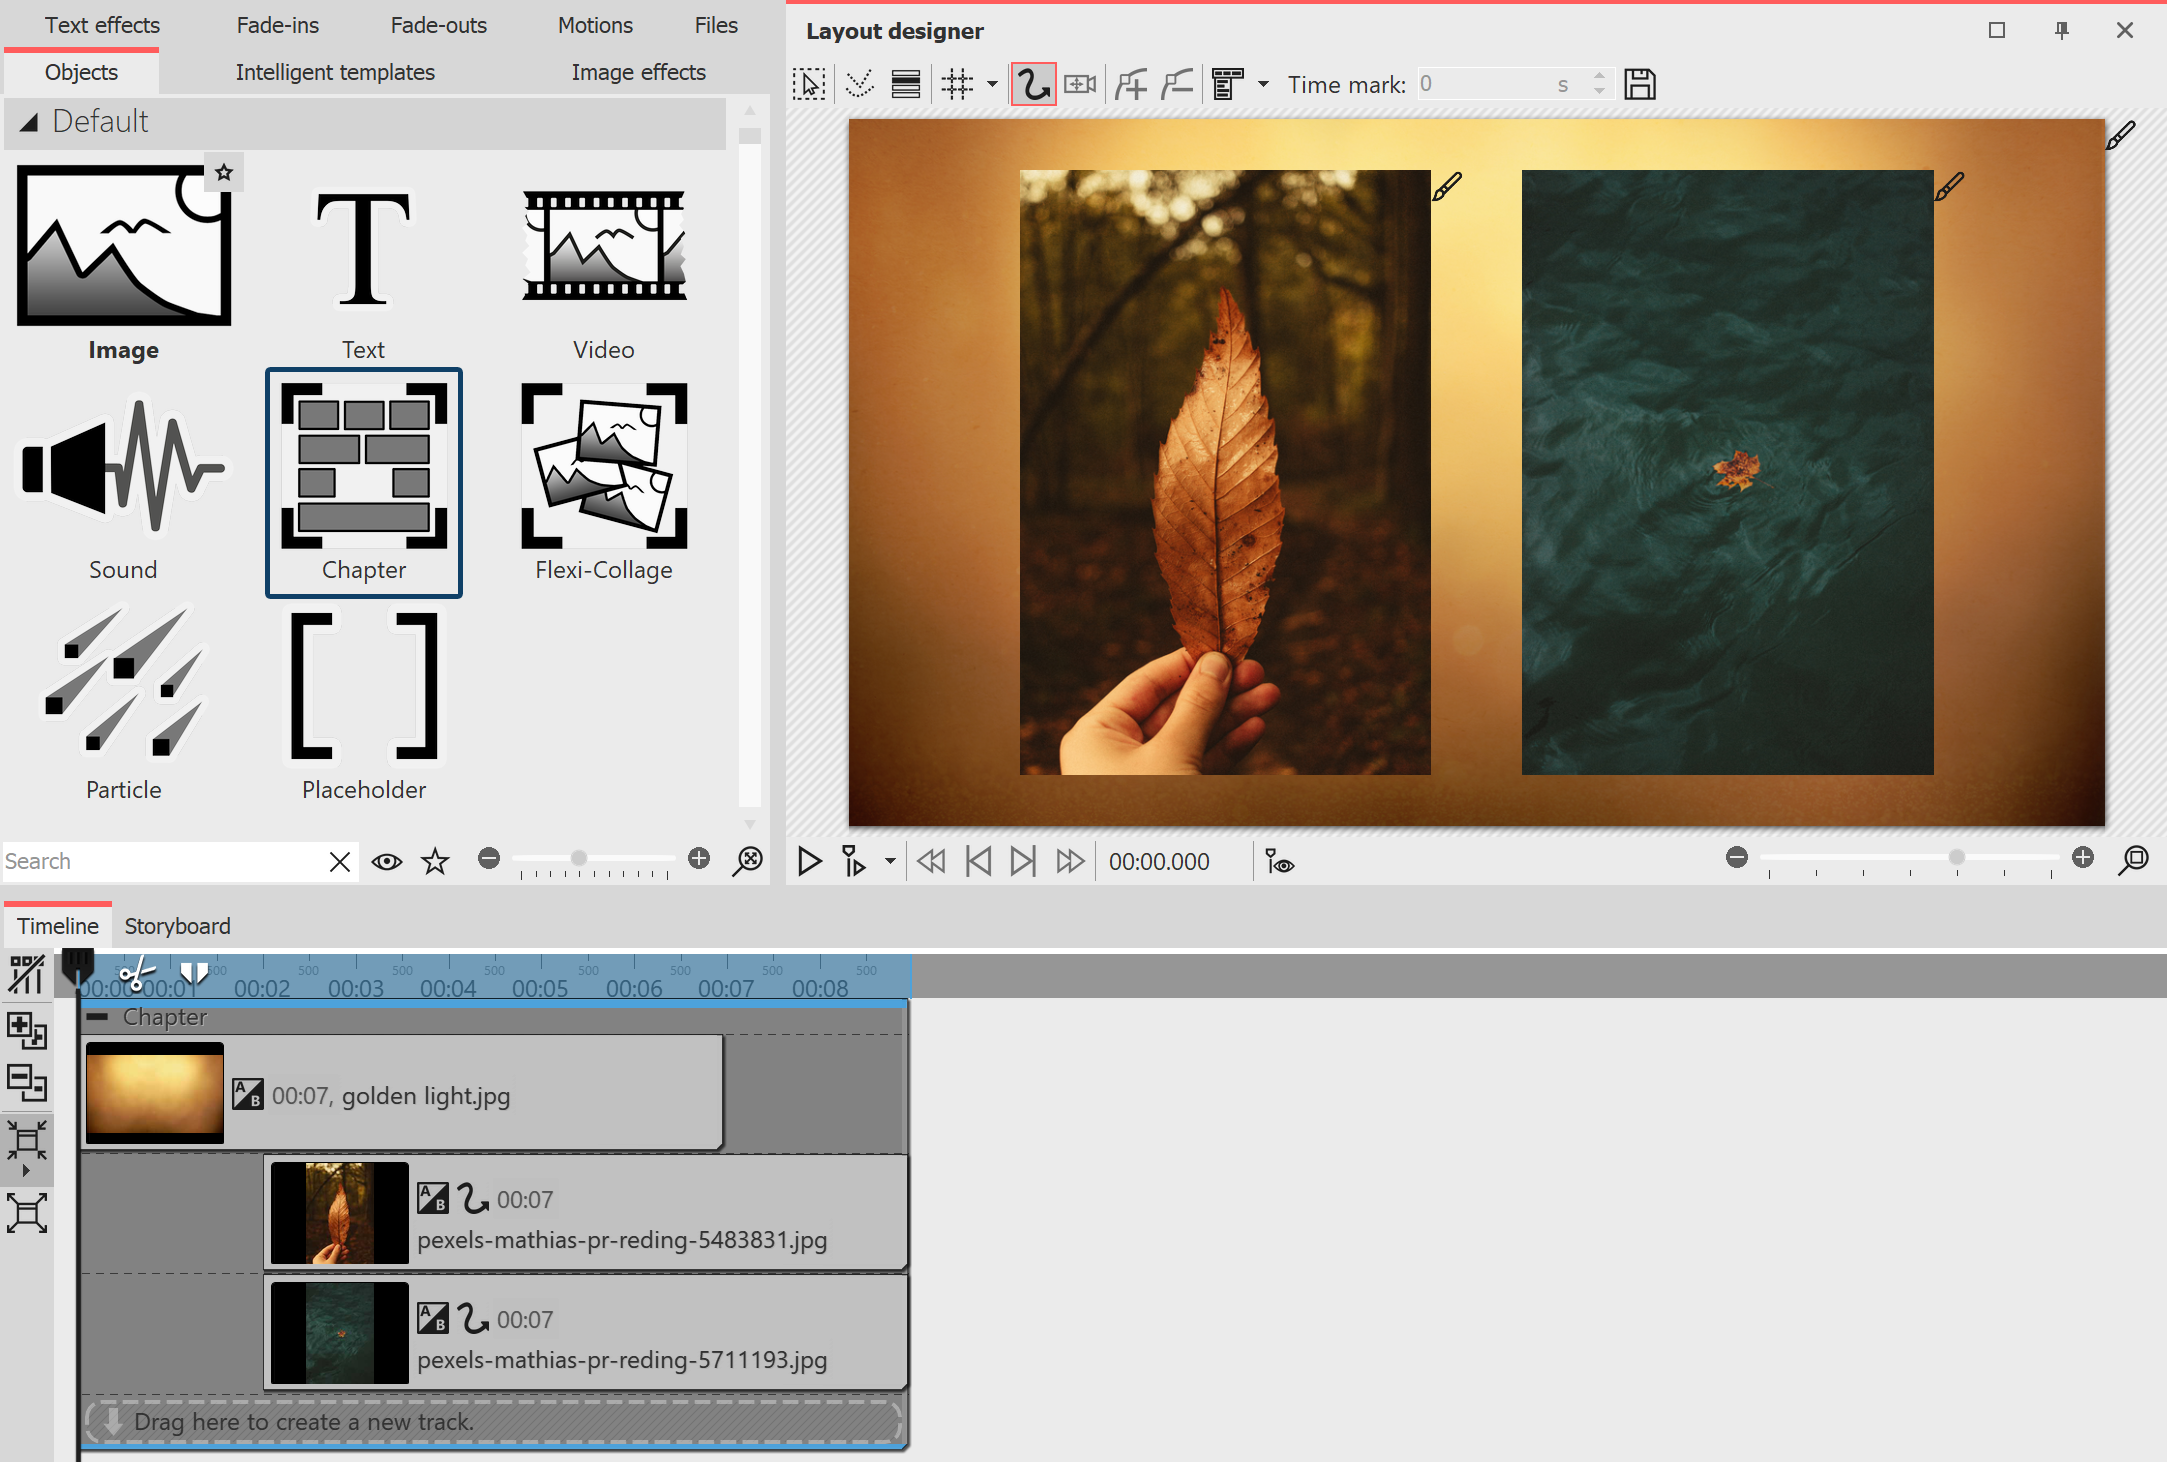Click the camera pan tool icon
Image resolution: width=2167 pixels, height=1462 pixels.
pos(1080,84)
